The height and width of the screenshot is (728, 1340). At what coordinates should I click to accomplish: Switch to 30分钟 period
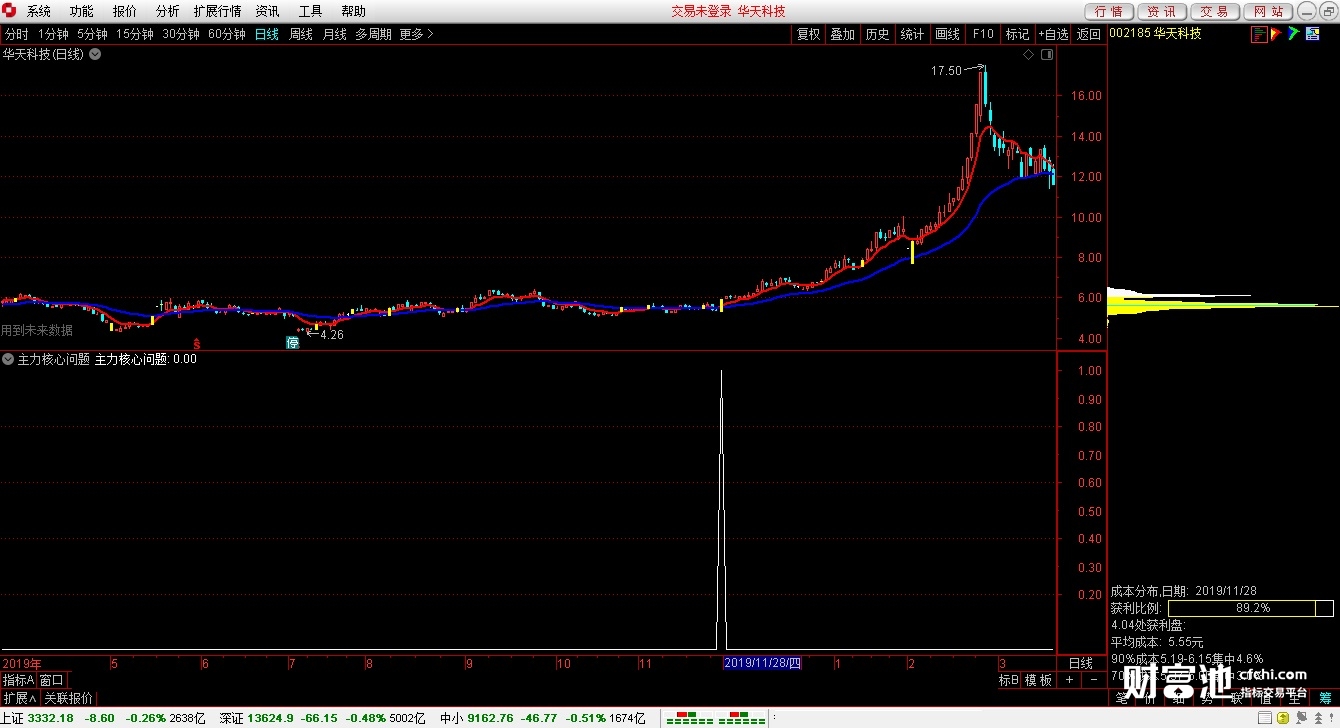pyautogui.click(x=181, y=34)
